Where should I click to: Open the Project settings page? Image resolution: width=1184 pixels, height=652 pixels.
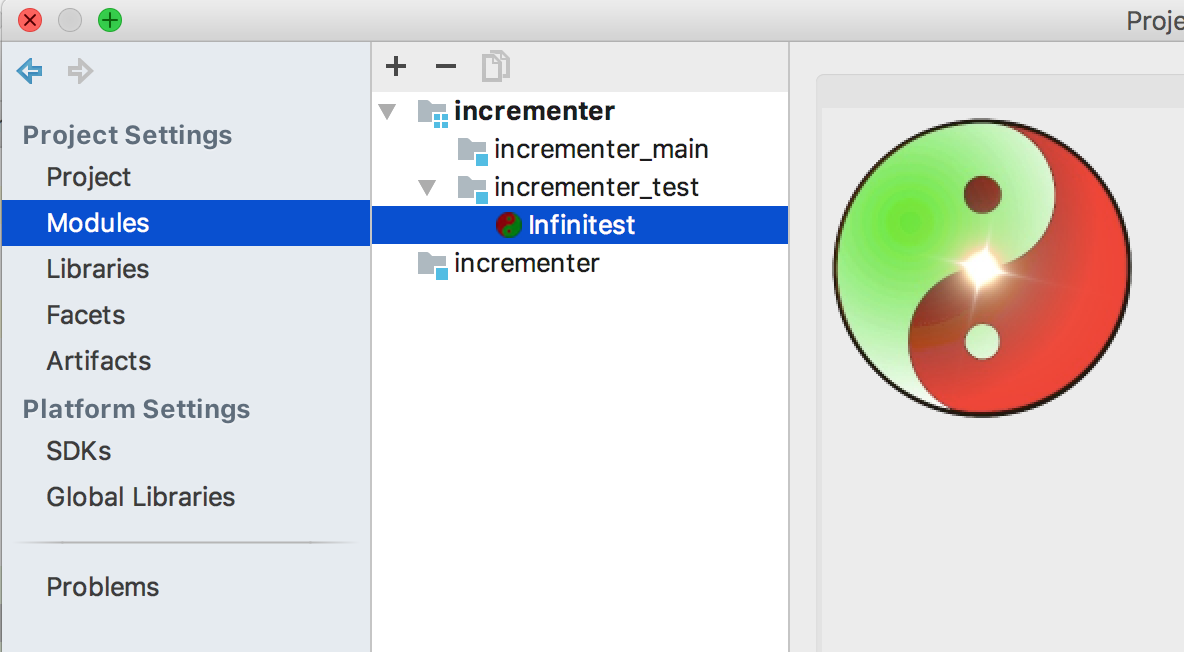[x=88, y=177]
